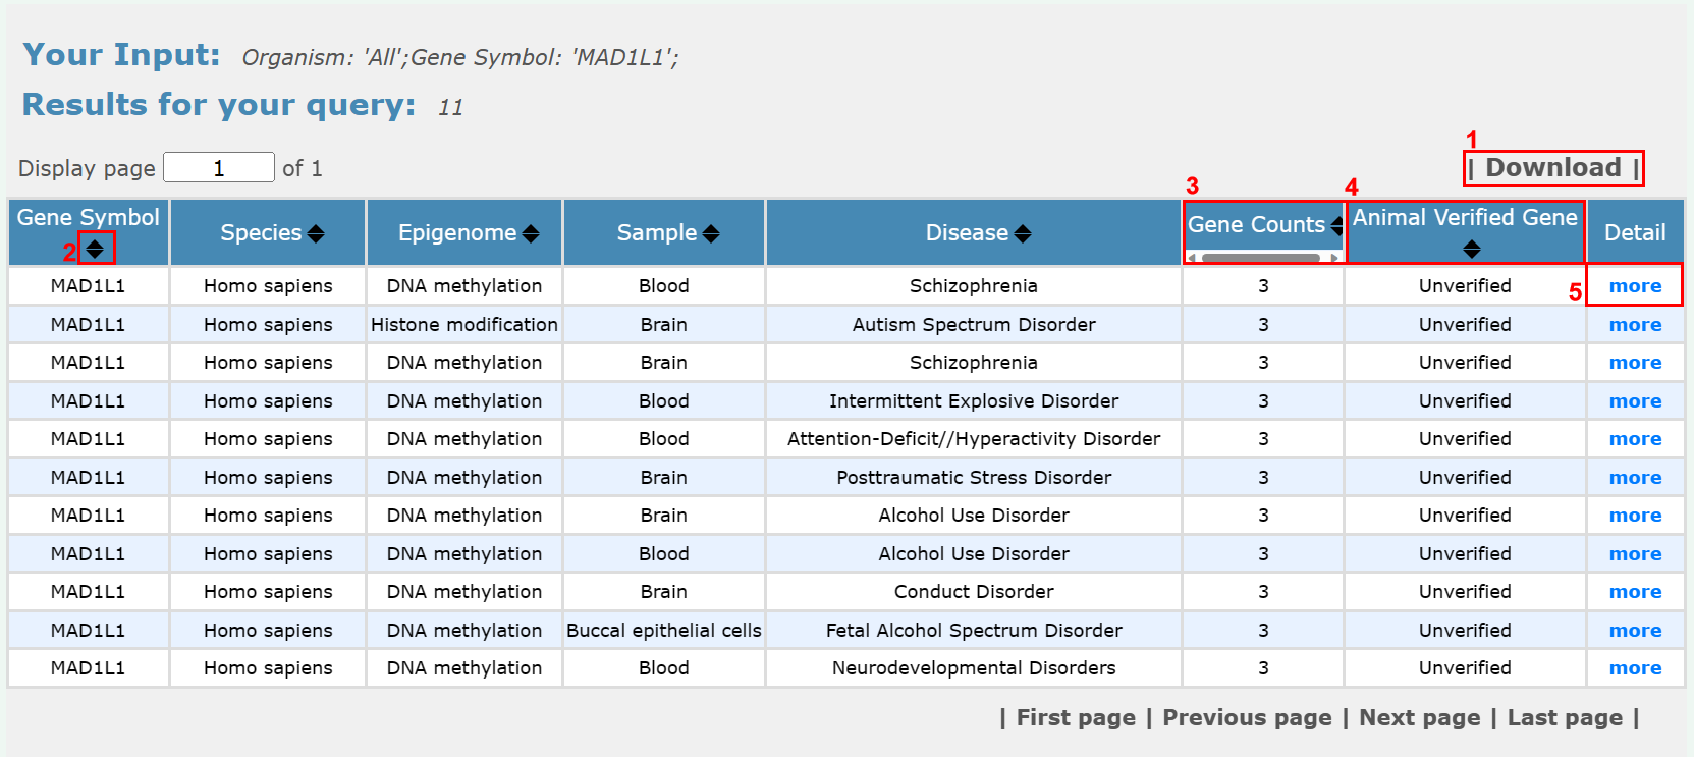Screen dimensions: 1695x757
Task: Click the Epigenome sort arrows icon
Action: 531,233
